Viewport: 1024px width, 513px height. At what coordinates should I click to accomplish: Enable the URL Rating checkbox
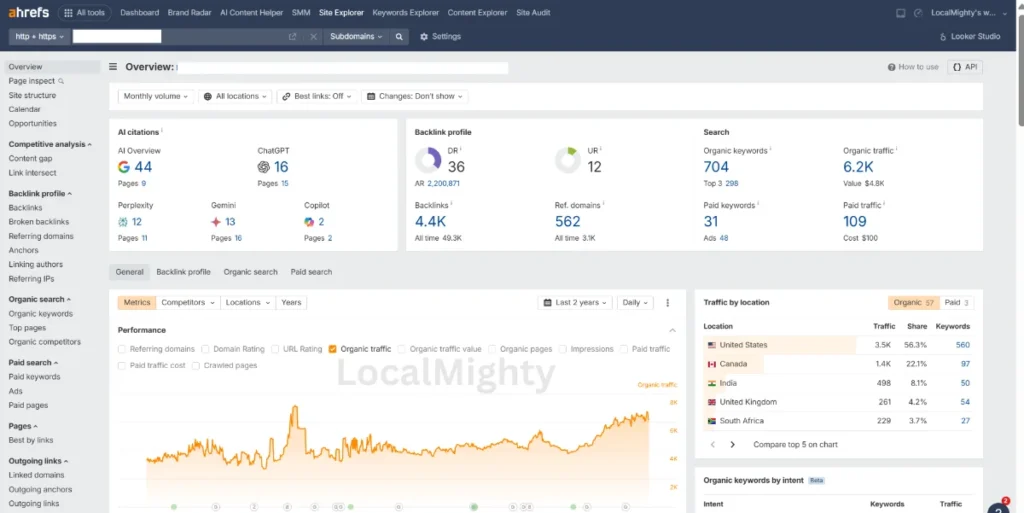tap(275, 349)
